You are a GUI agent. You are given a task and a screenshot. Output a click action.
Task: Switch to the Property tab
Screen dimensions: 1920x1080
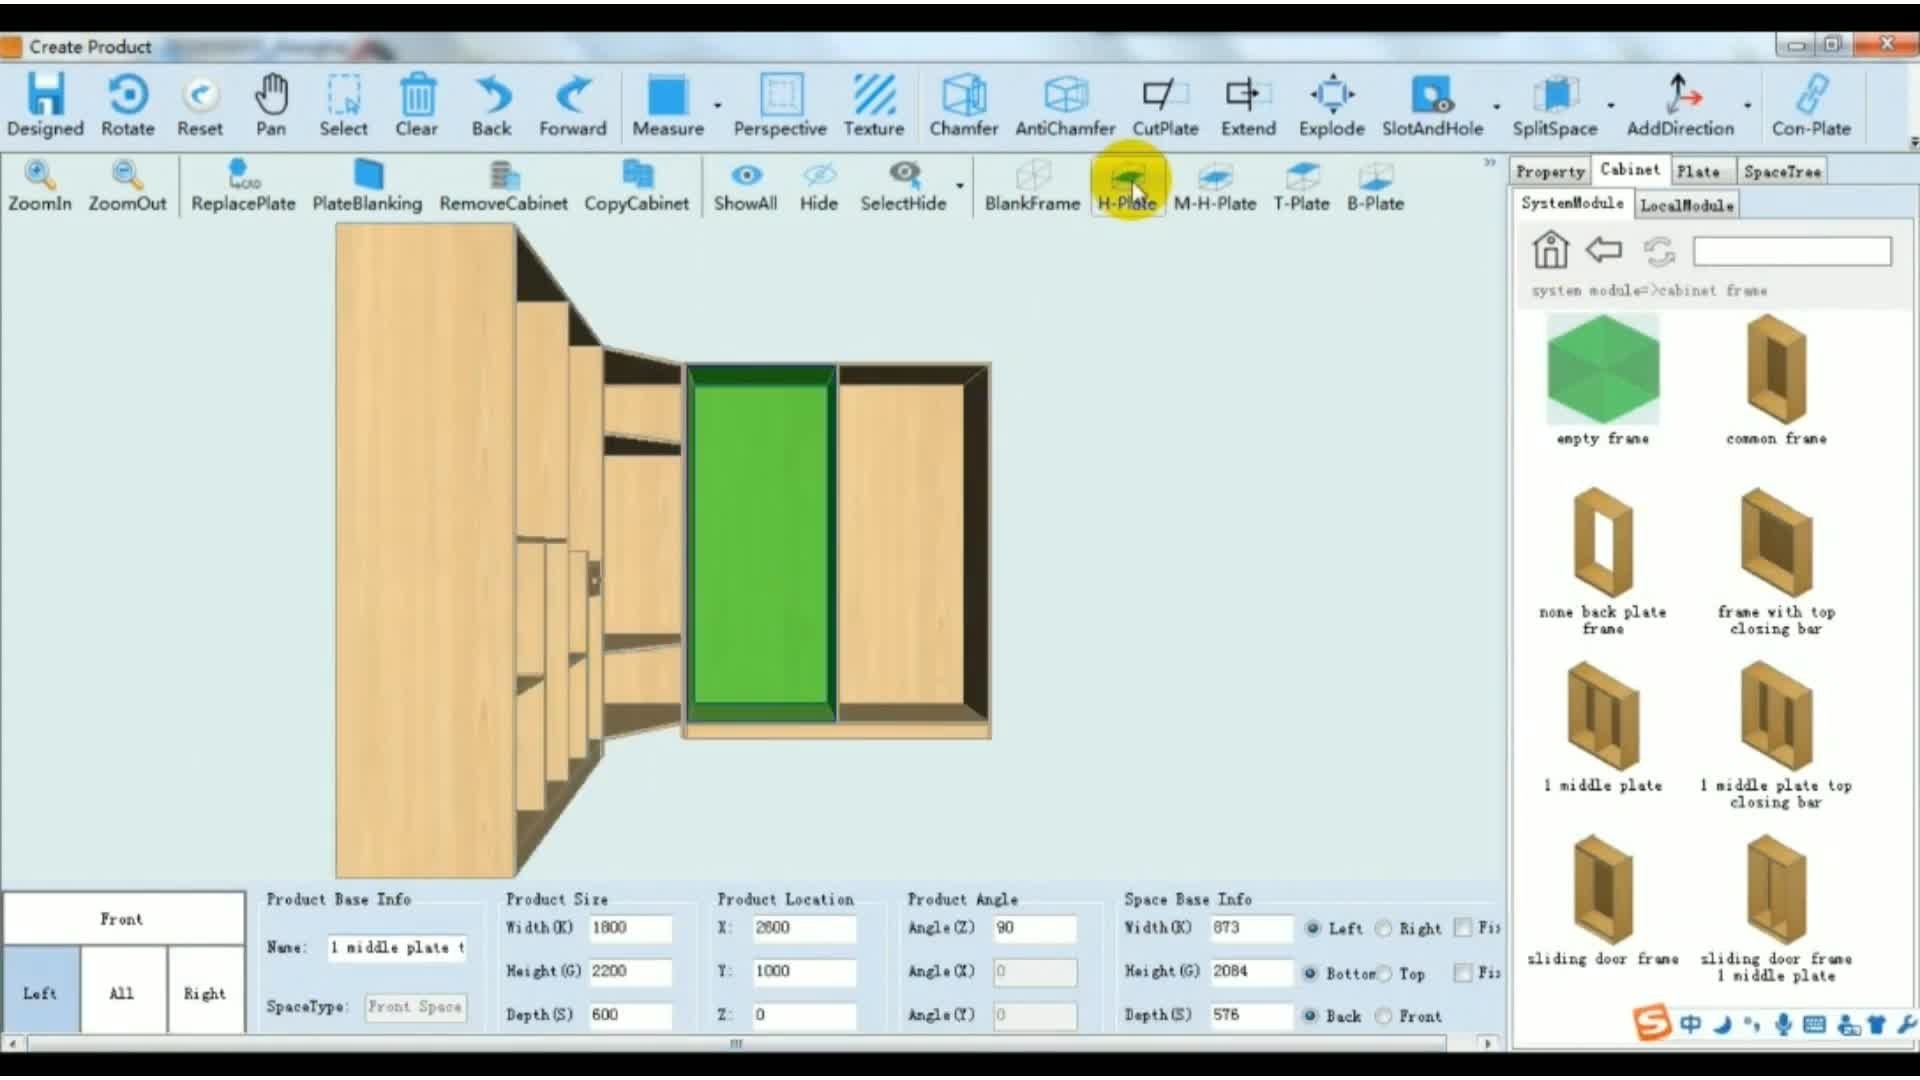tap(1549, 172)
